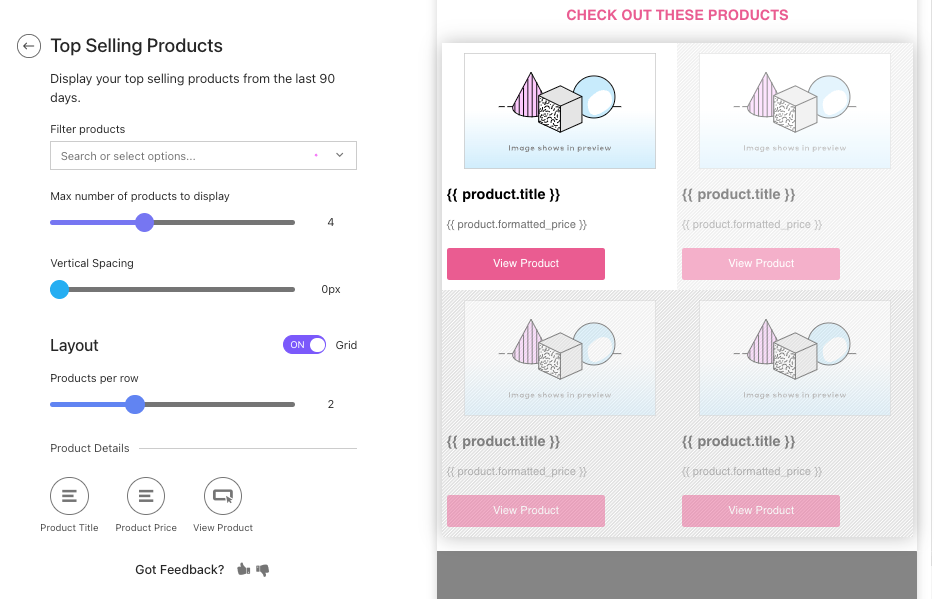Click the faded View Product on second card
Screen dimensions: 934x599
(760, 263)
